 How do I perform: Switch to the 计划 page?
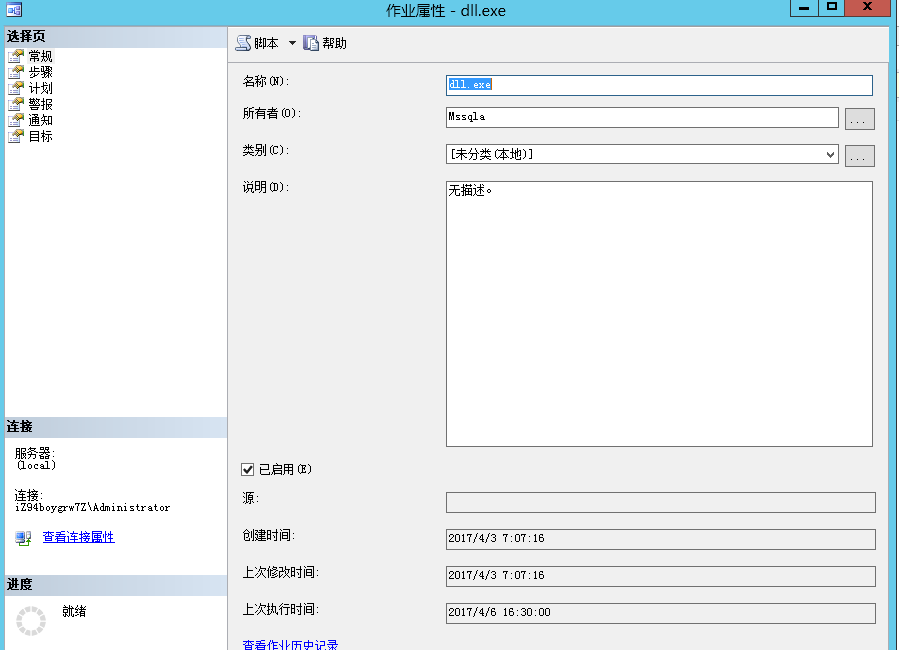pos(41,88)
